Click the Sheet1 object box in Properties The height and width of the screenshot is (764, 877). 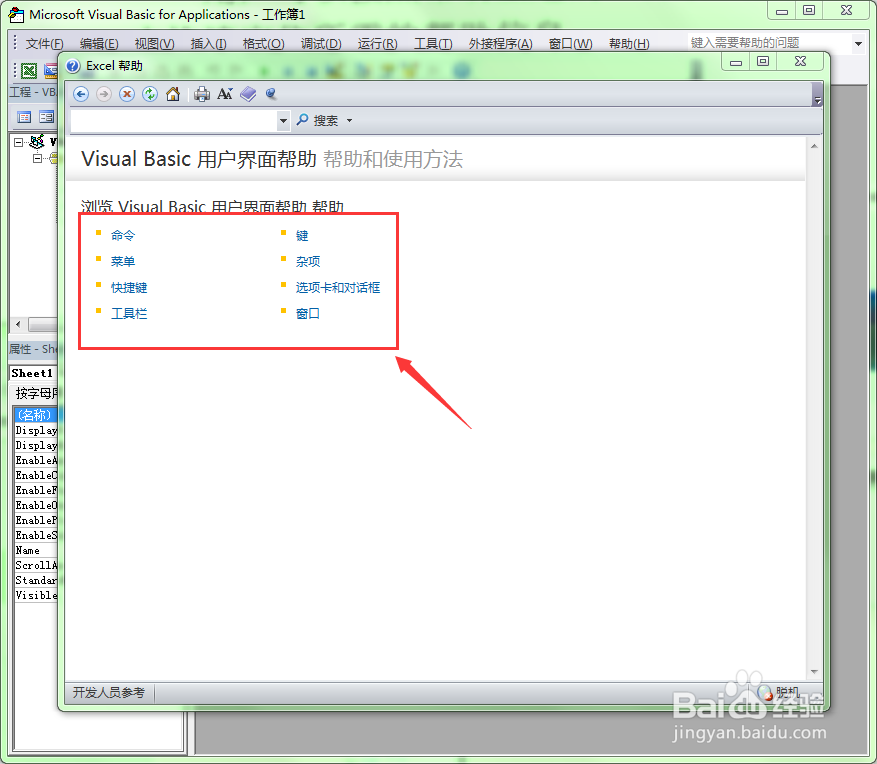(x=34, y=373)
